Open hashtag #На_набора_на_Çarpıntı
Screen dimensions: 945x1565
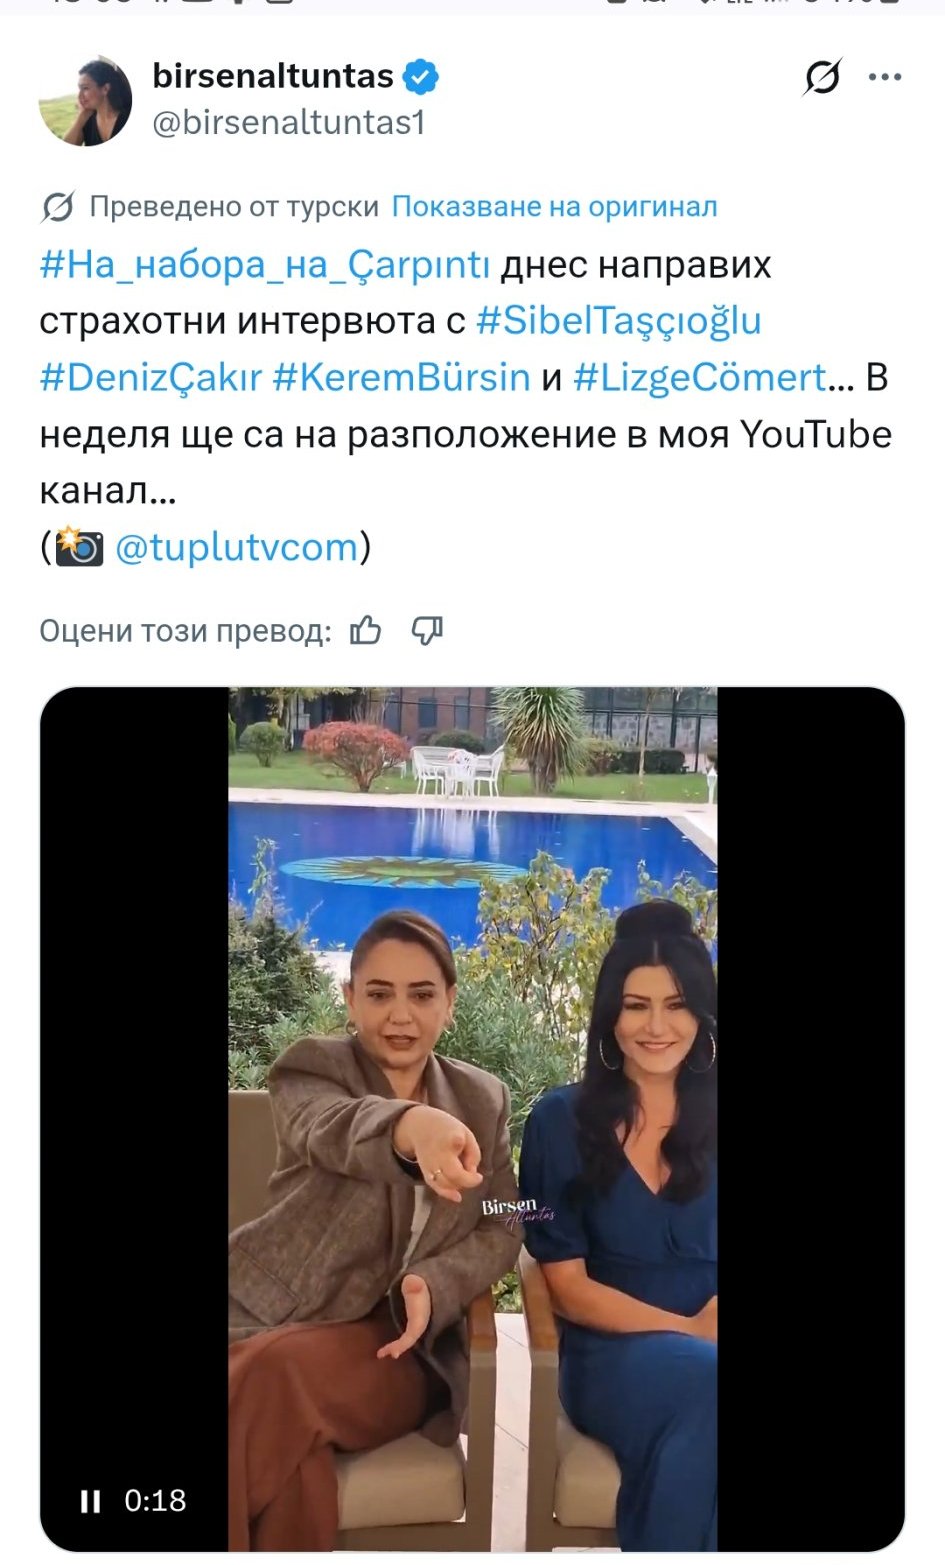pos(265,265)
